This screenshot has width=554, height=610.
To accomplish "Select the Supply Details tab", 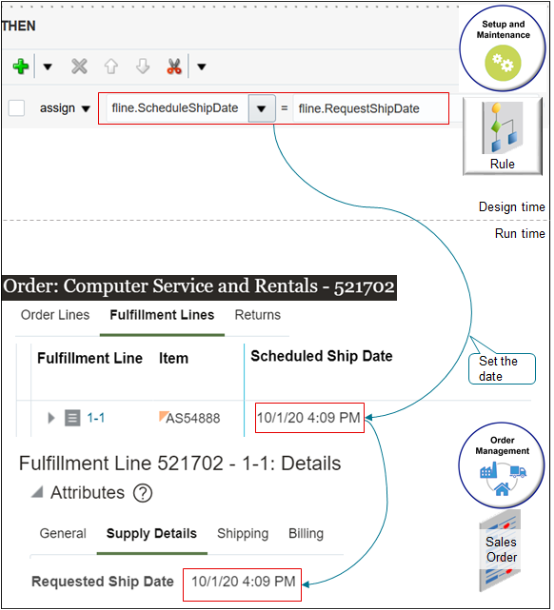I will pos(151,533).
